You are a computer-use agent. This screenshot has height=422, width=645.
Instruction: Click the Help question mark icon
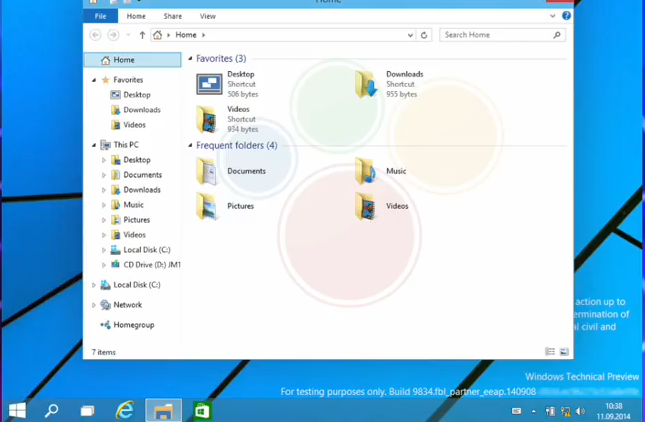(566, 16)
